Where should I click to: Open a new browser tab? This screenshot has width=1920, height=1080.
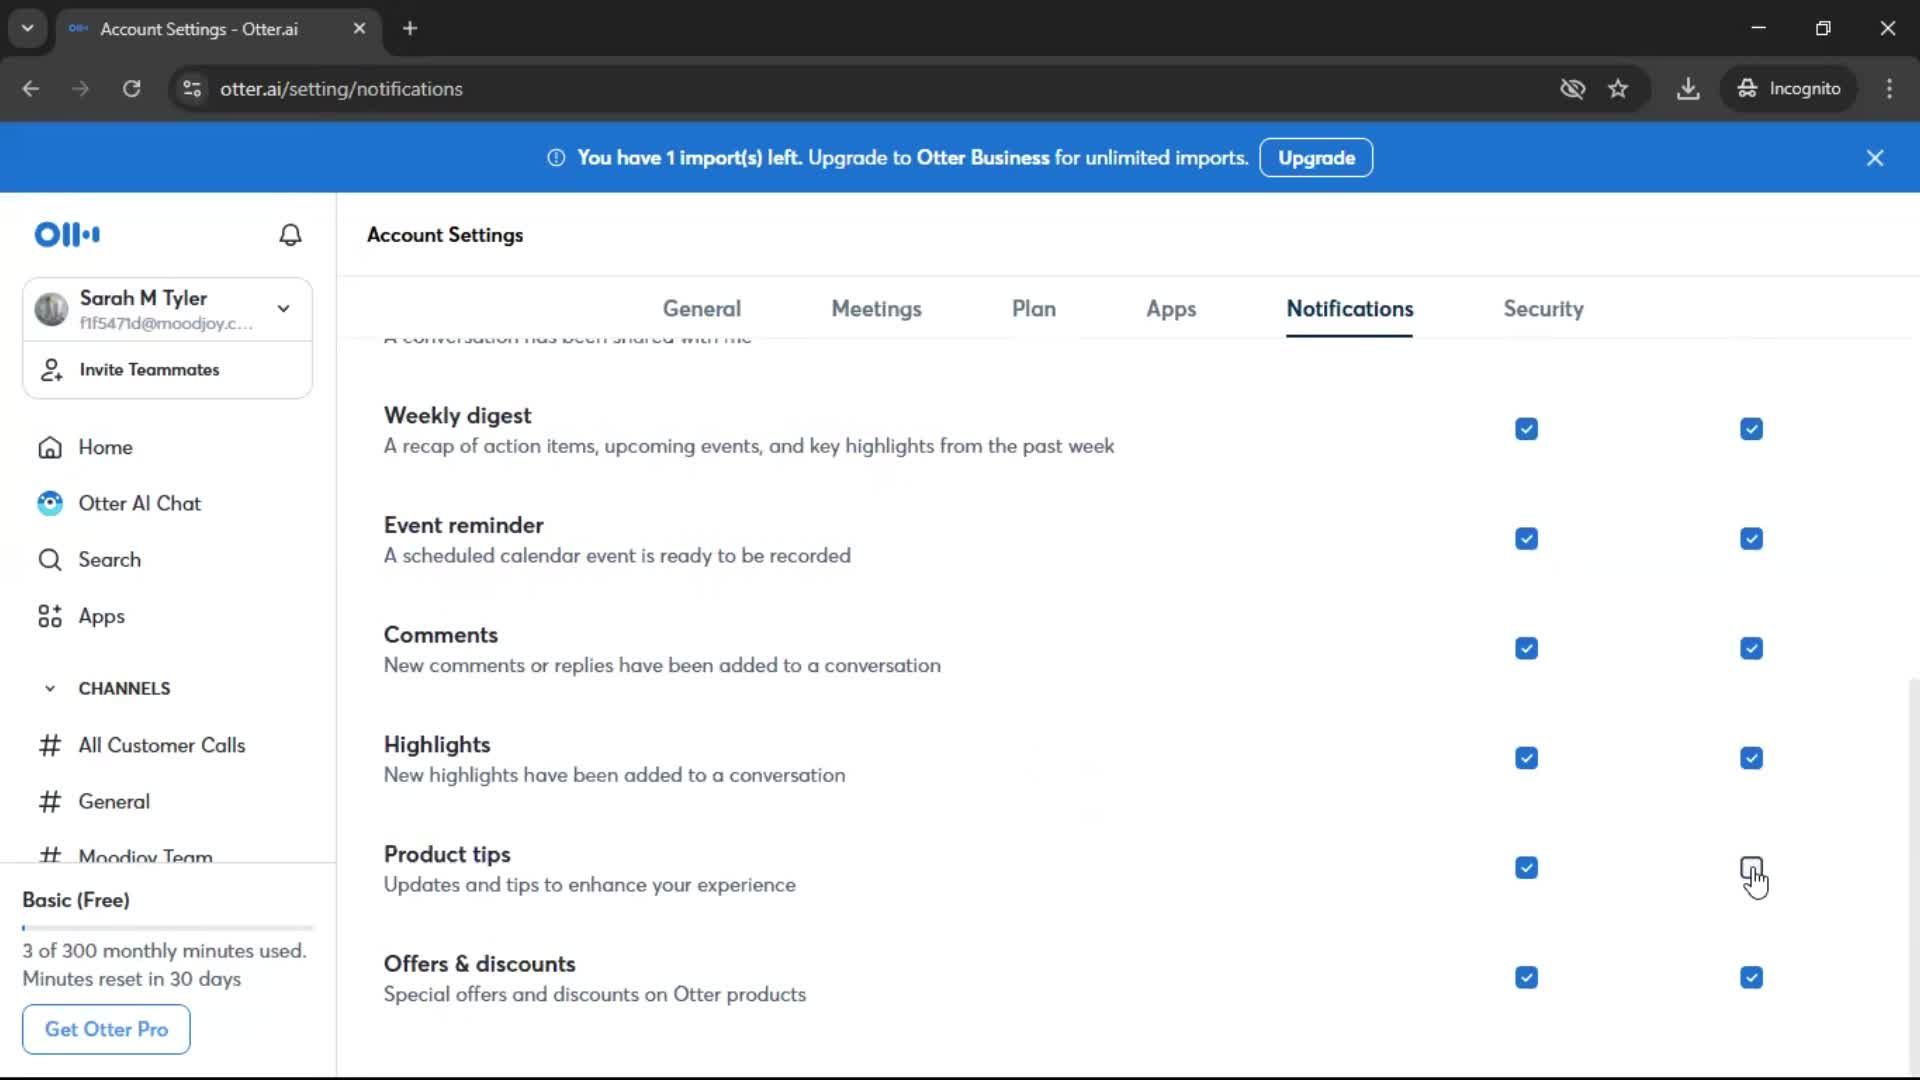click(x=410, y=28)
